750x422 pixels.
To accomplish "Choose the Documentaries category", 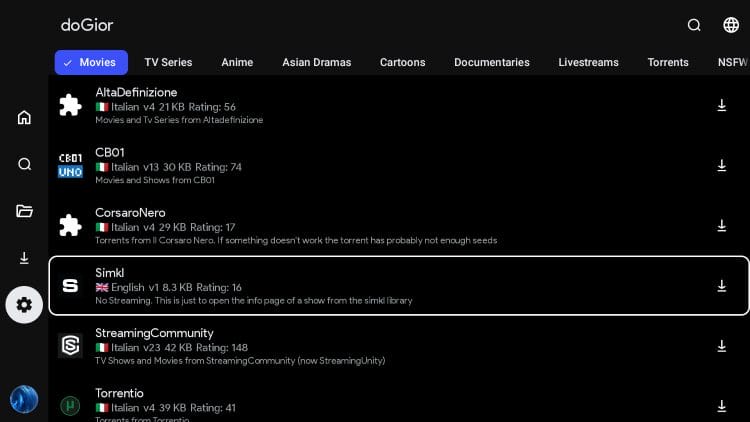I will (491, 62).
